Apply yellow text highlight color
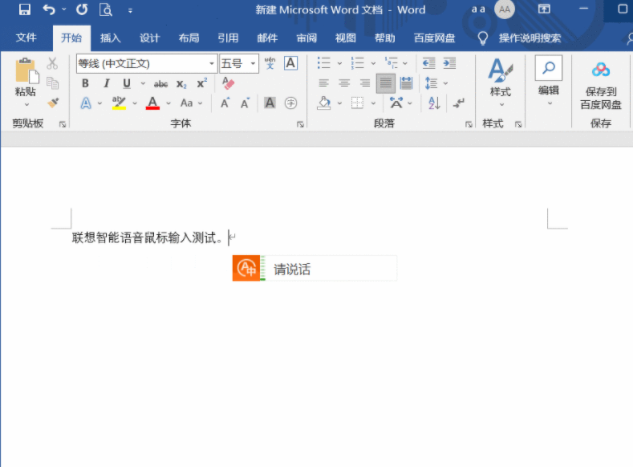Screen dimensions: 633x467 pyautogui.click(x=119, y=103)
